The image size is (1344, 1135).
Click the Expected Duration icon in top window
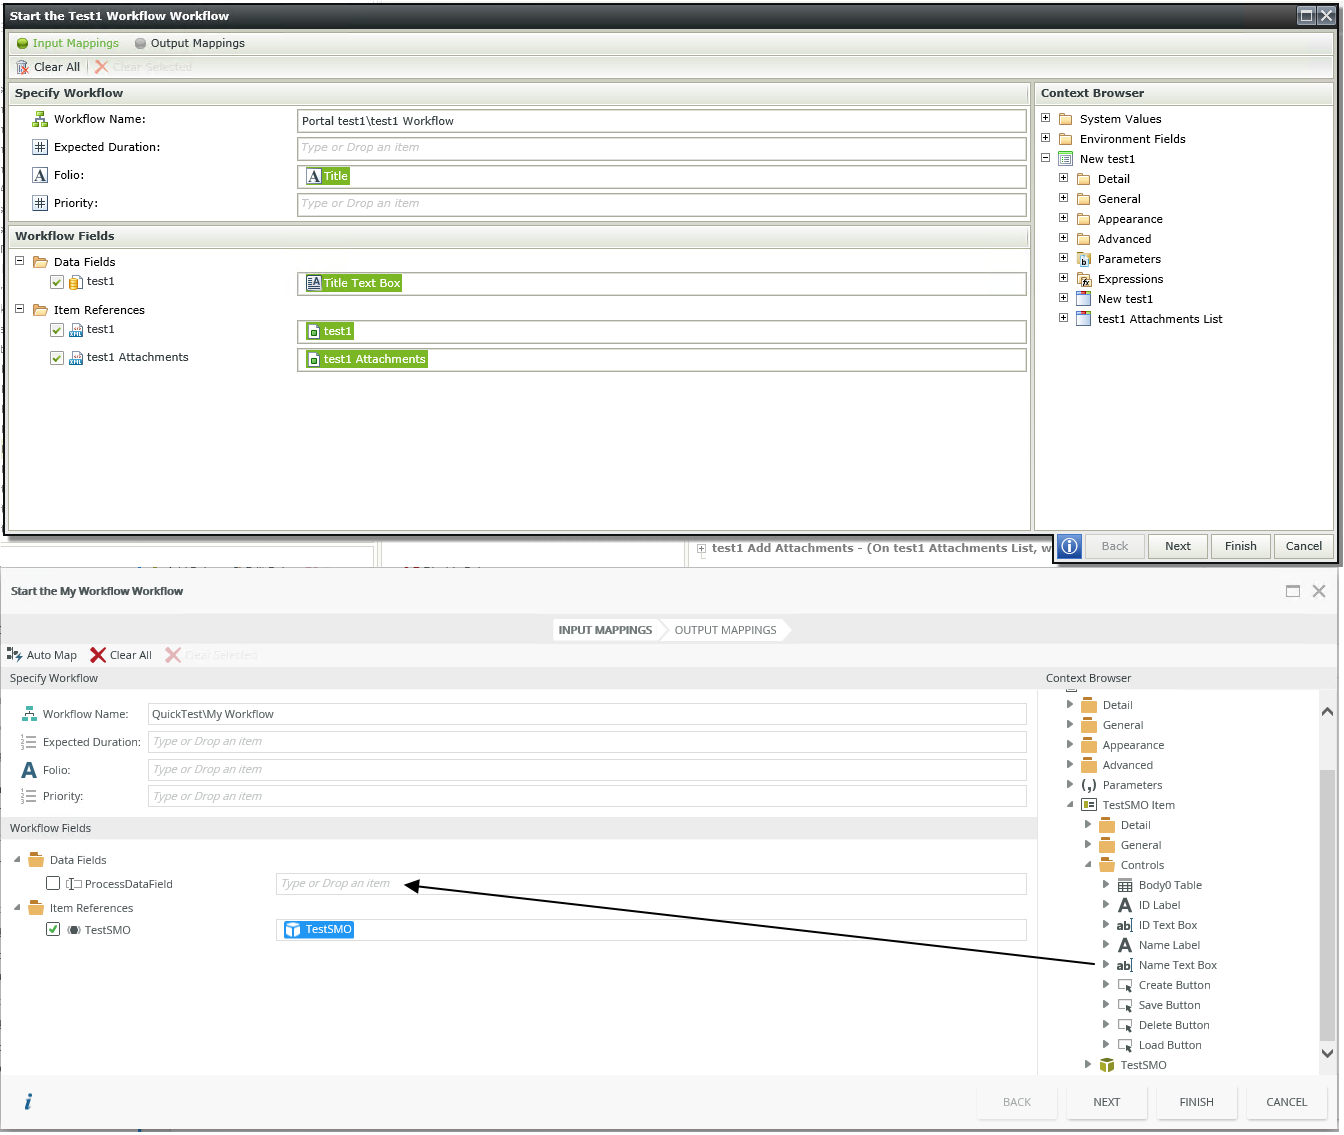[x=40, y=147]
